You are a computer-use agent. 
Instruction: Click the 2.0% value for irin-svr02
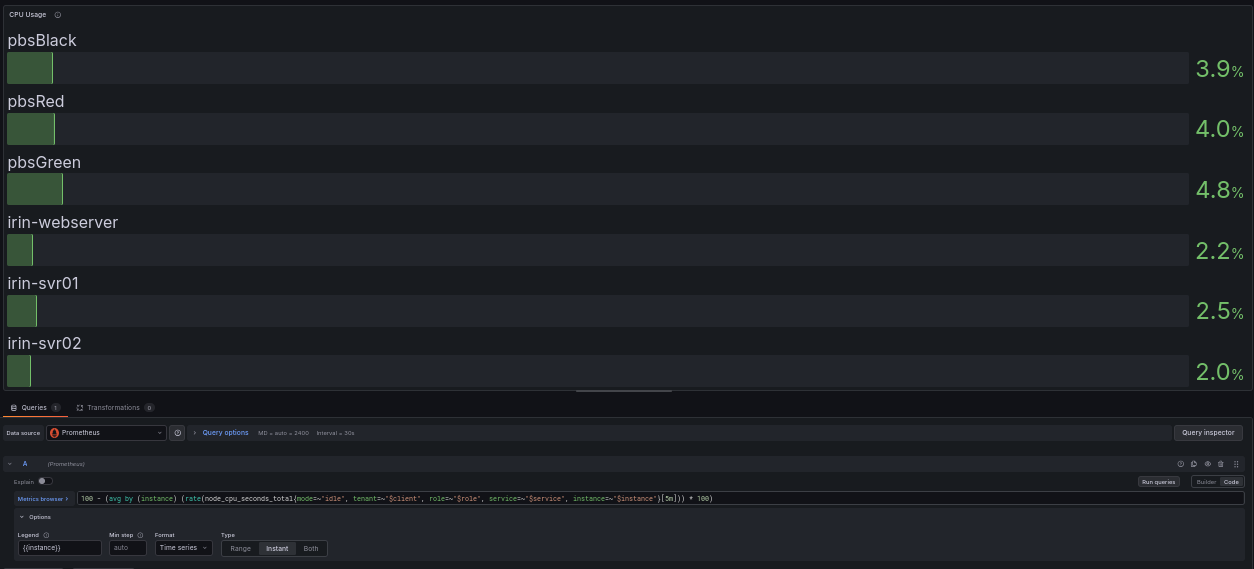(1220, 373)
